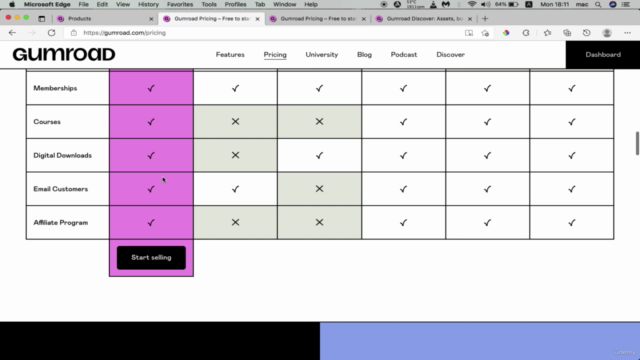This screenshot has width=640, height=360.
Task: Open the Help menu
Action: coord(311,4)
